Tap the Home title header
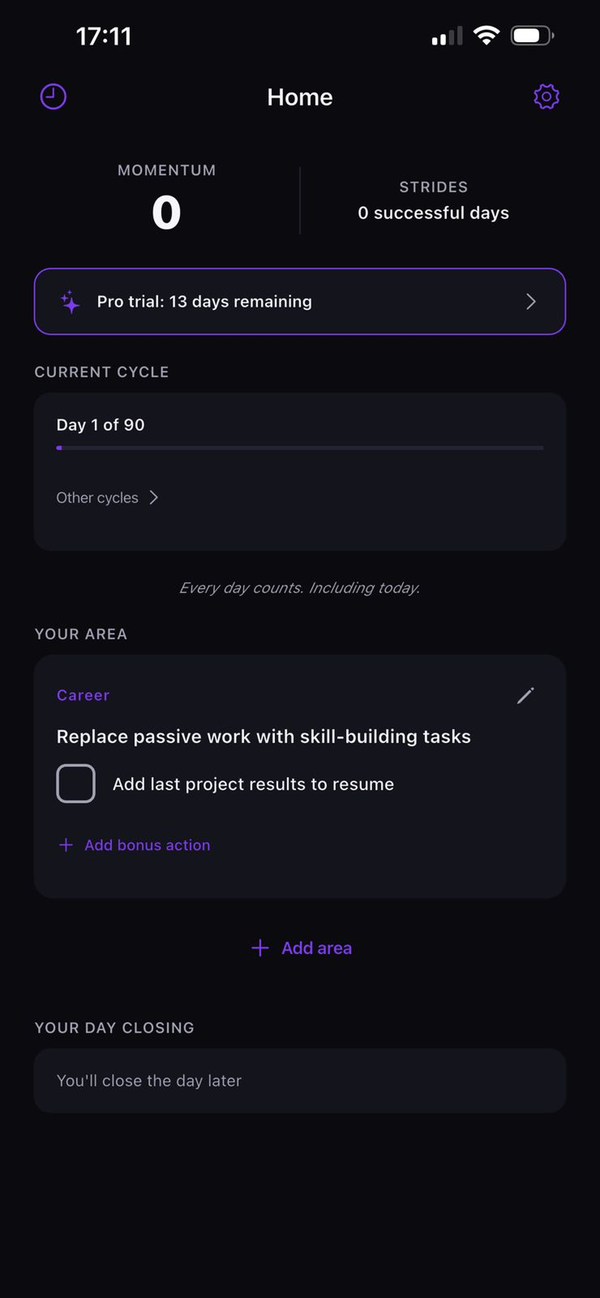The height and width of the screenshot is (1298, 600). coord(300,96)
